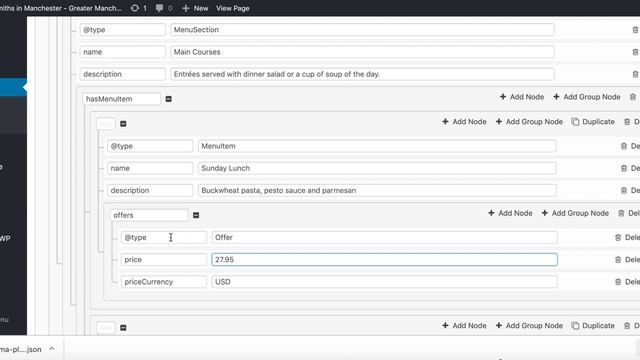
Task: Open the downloaded json file chevron
Action: pyautogui.click(x=52, y=349)
